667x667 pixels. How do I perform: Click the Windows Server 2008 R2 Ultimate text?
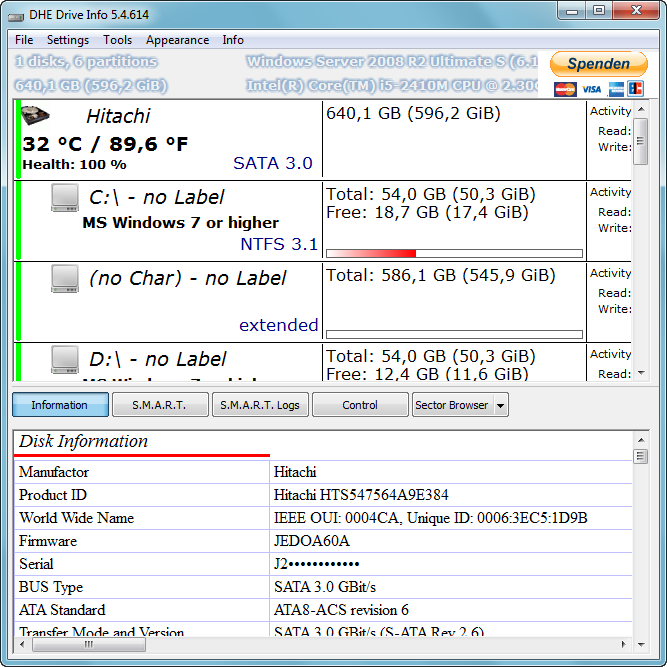point(392,62)
